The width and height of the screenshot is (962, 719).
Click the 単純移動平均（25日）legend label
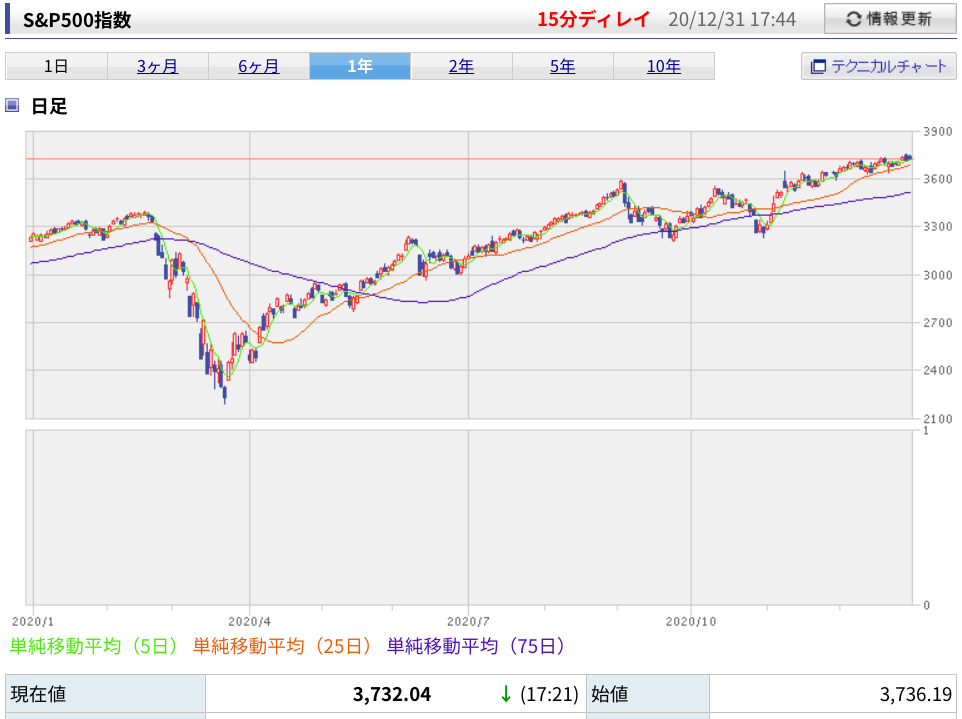coord(282,646)
